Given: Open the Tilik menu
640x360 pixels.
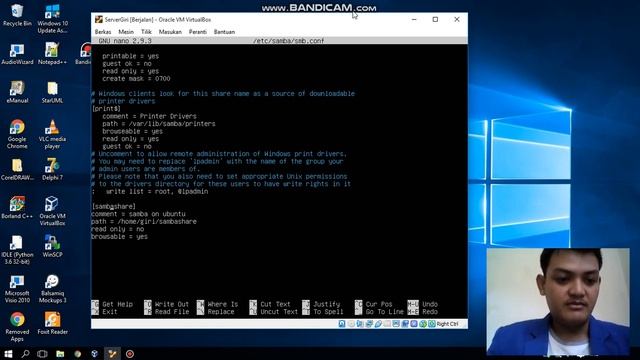Looking at the screenshot, I should 146,31.
